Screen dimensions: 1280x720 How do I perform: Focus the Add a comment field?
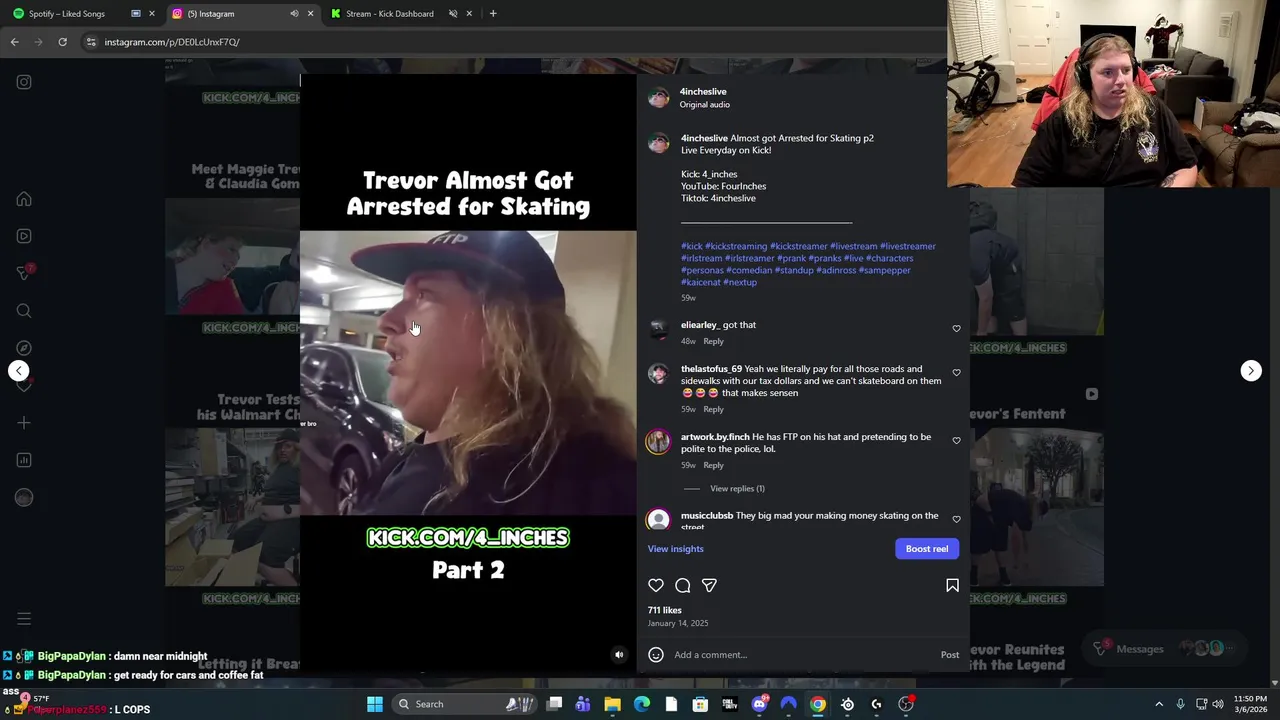[800, 655]
